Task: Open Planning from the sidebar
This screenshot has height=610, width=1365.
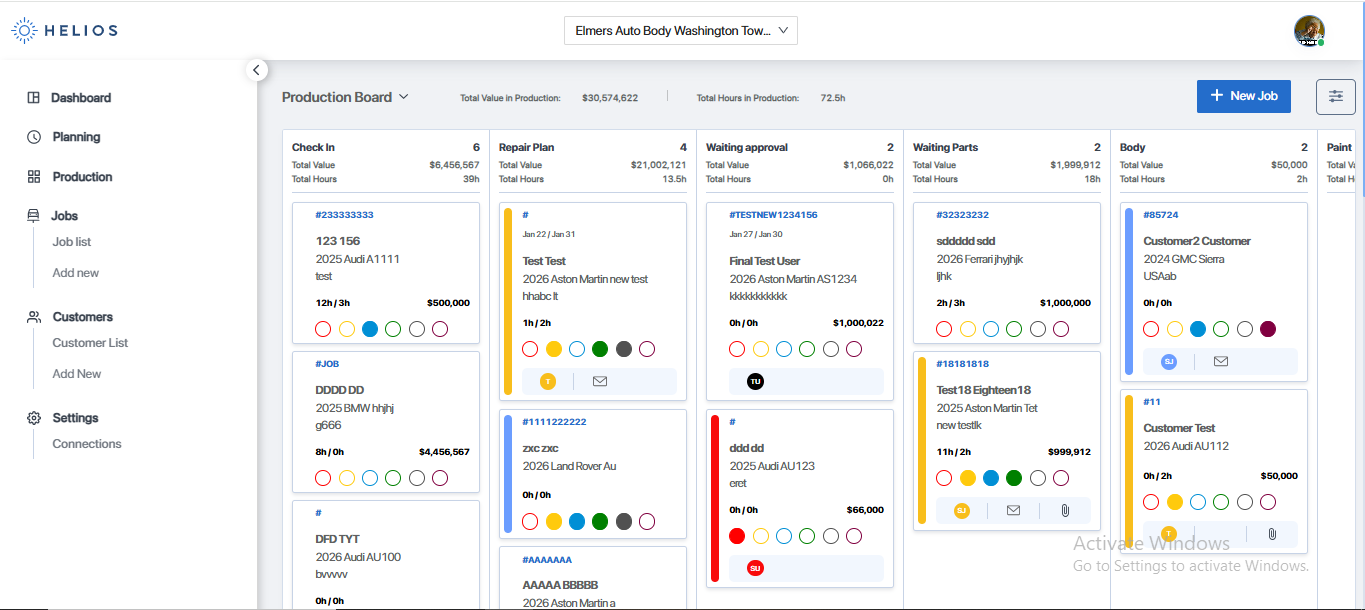Action: 76,137
